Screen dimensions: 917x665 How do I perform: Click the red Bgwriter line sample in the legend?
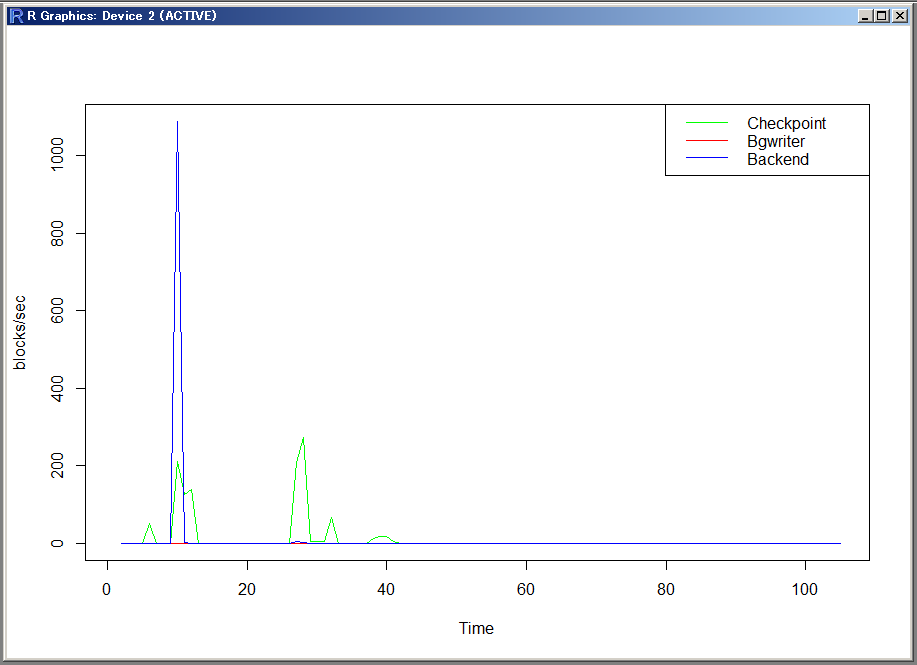coord(706,141)
